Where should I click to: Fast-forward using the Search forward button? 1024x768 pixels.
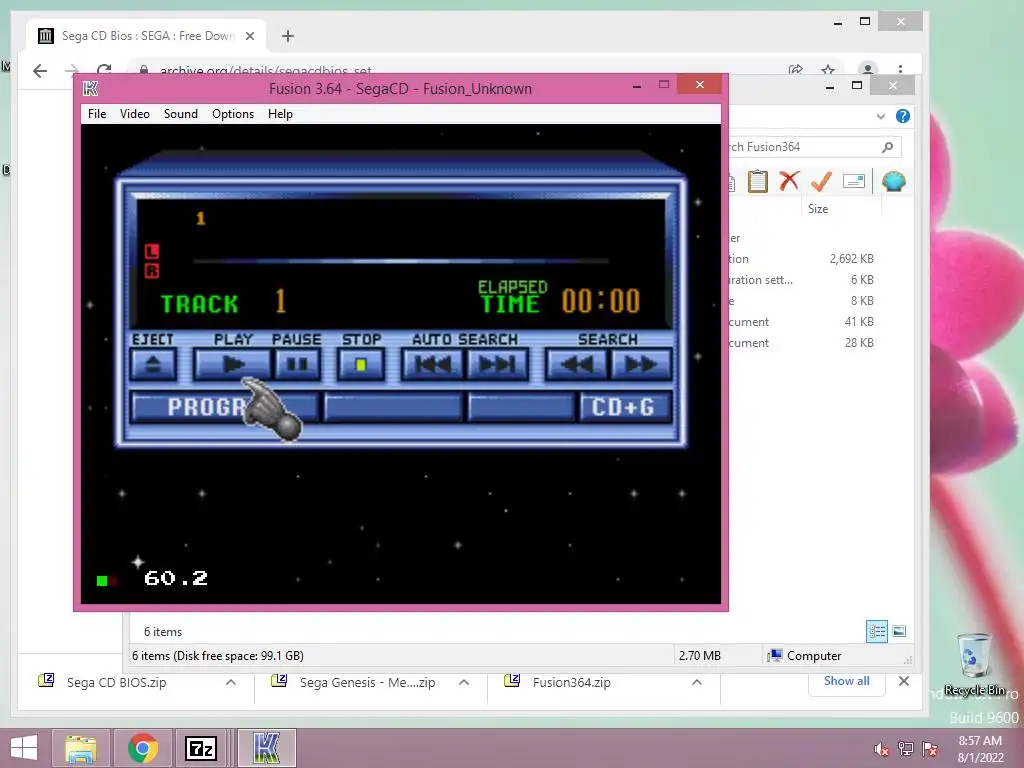click(x=641, y=364)
